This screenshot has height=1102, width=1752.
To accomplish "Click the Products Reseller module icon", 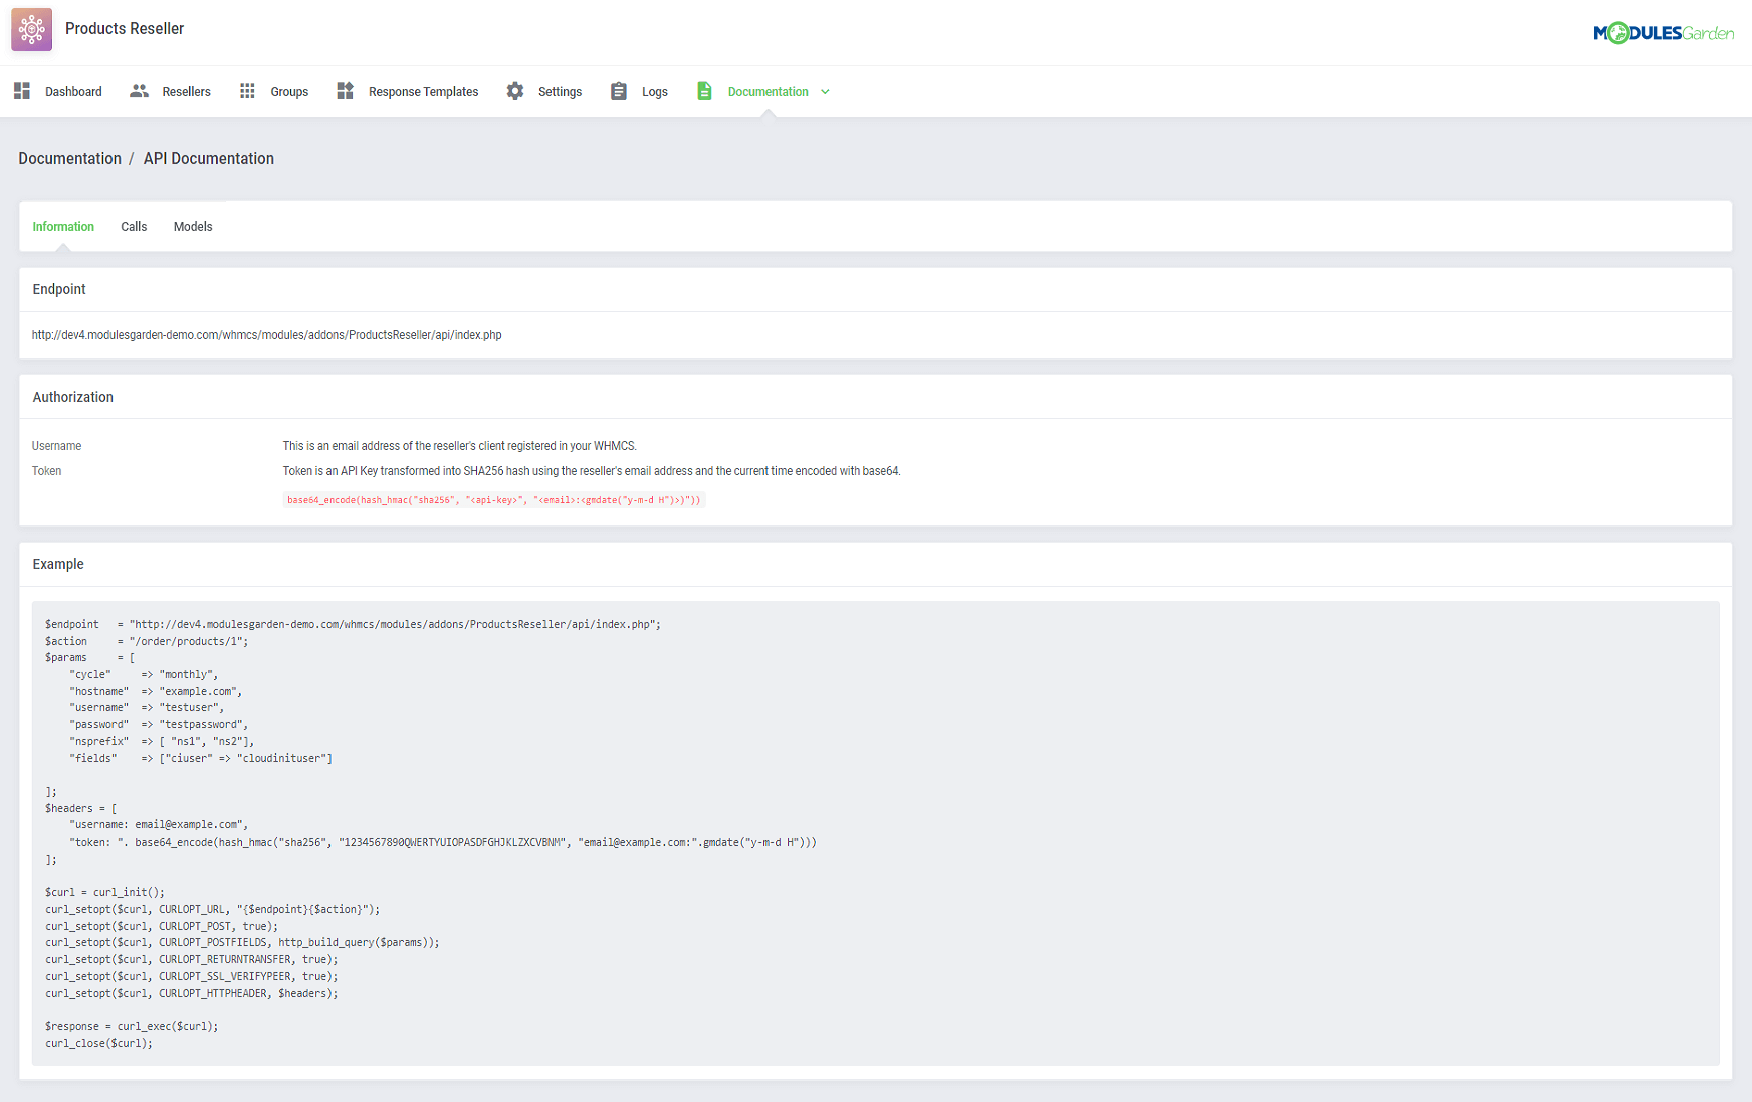I will pos(31,29).
